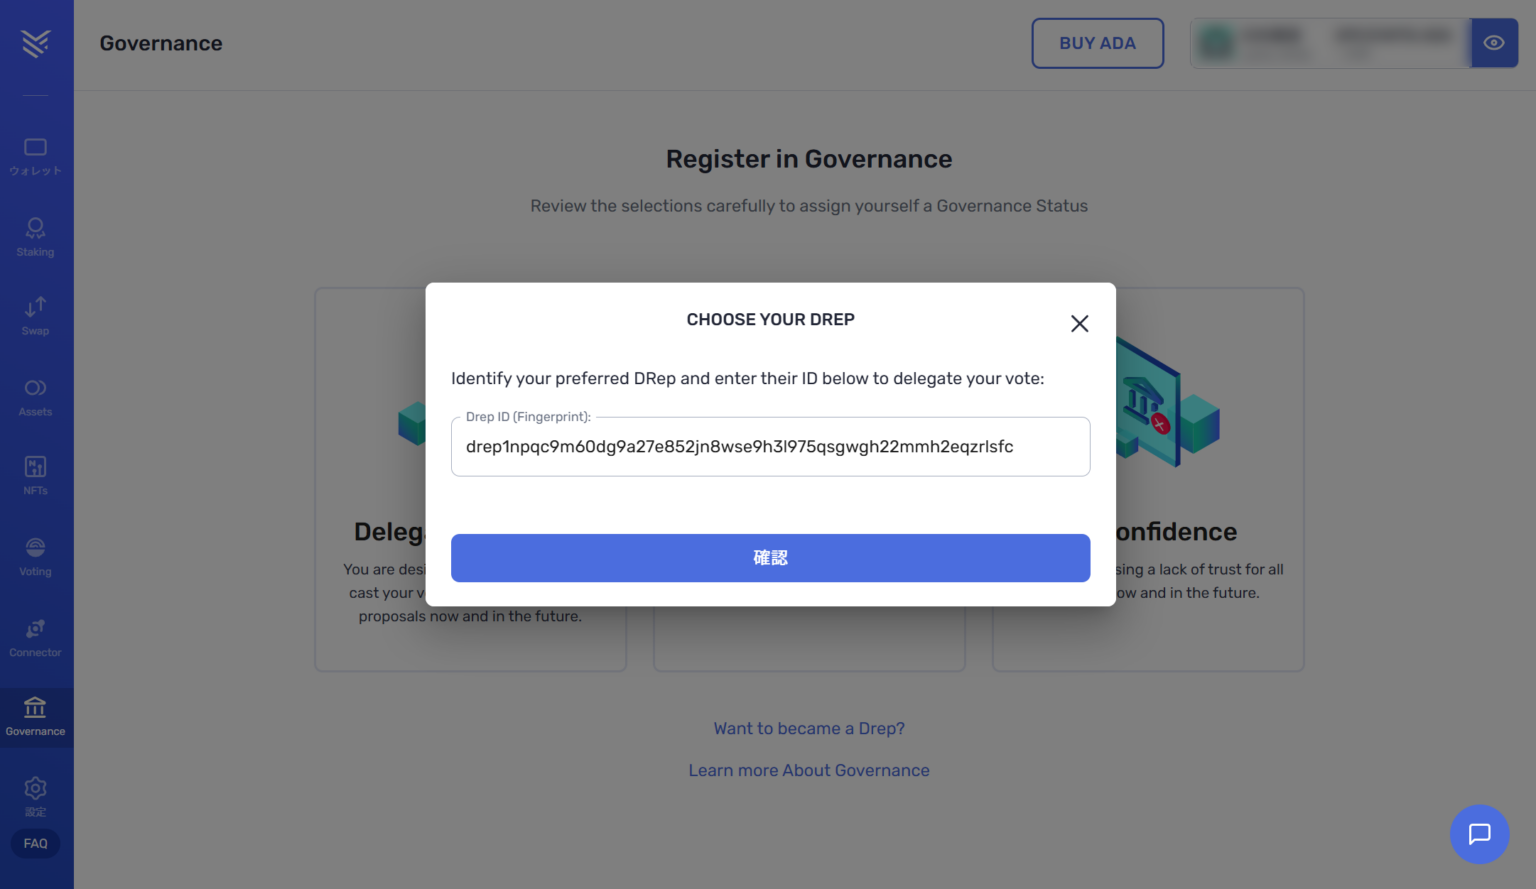Click the Yoroi logo icon
The height and width of the screenshot is (889, 1536).
pos(36,43)
